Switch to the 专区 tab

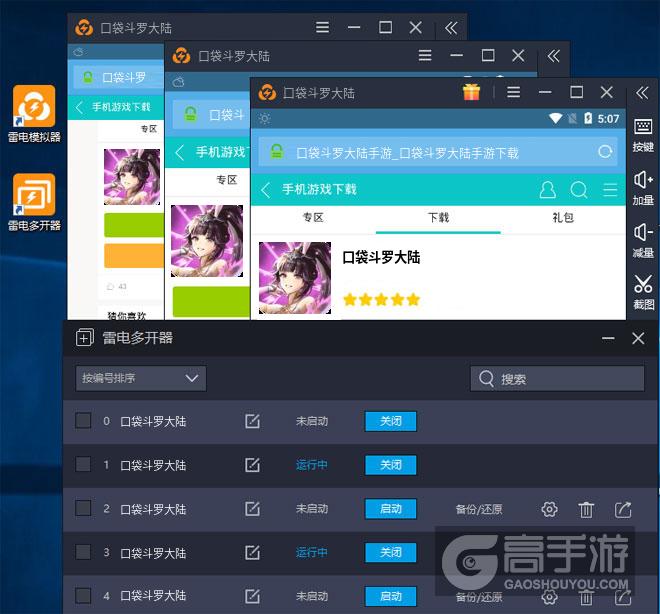point(313,217)
